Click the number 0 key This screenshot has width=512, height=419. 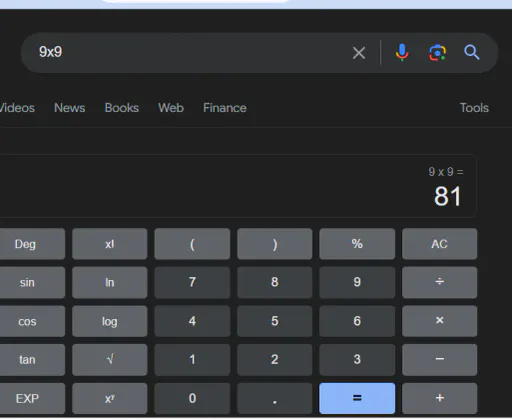pyautogui.click(x=192, y=398)
